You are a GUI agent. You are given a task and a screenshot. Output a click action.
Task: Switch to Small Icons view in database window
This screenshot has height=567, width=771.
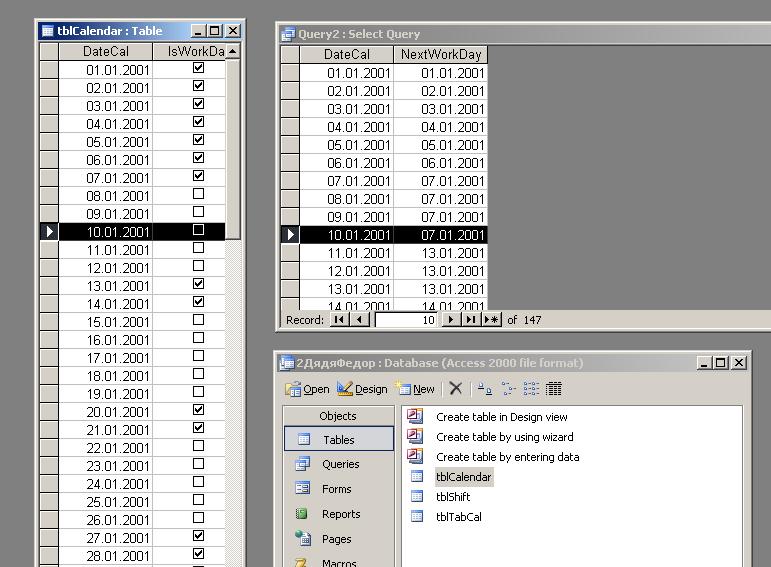click(508, 389)
